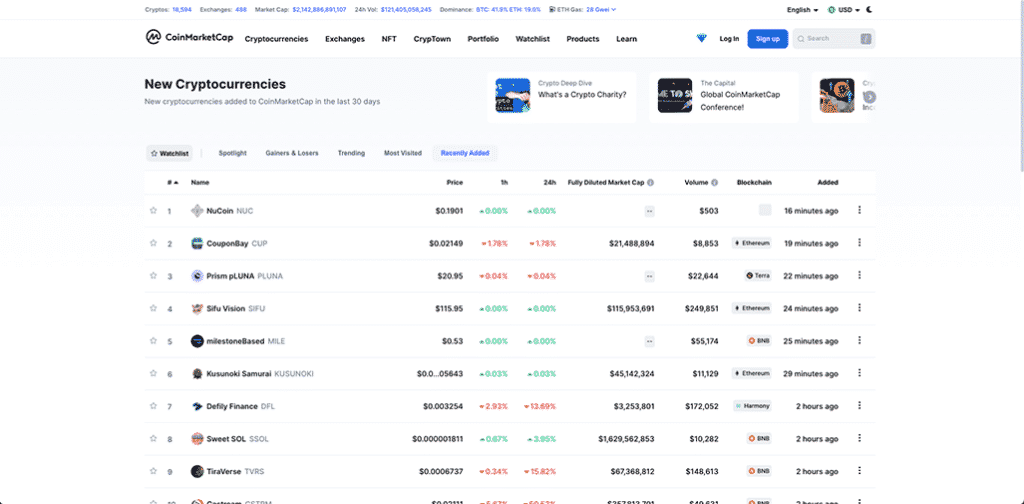Open the Cryptocurrencies menu

point(276,39)
